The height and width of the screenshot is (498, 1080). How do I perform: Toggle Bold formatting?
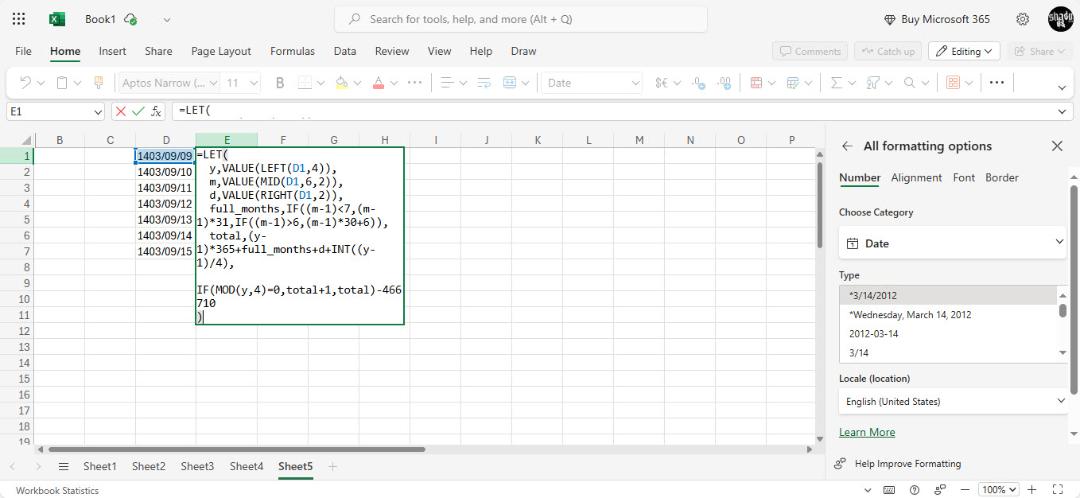point(280,83)
